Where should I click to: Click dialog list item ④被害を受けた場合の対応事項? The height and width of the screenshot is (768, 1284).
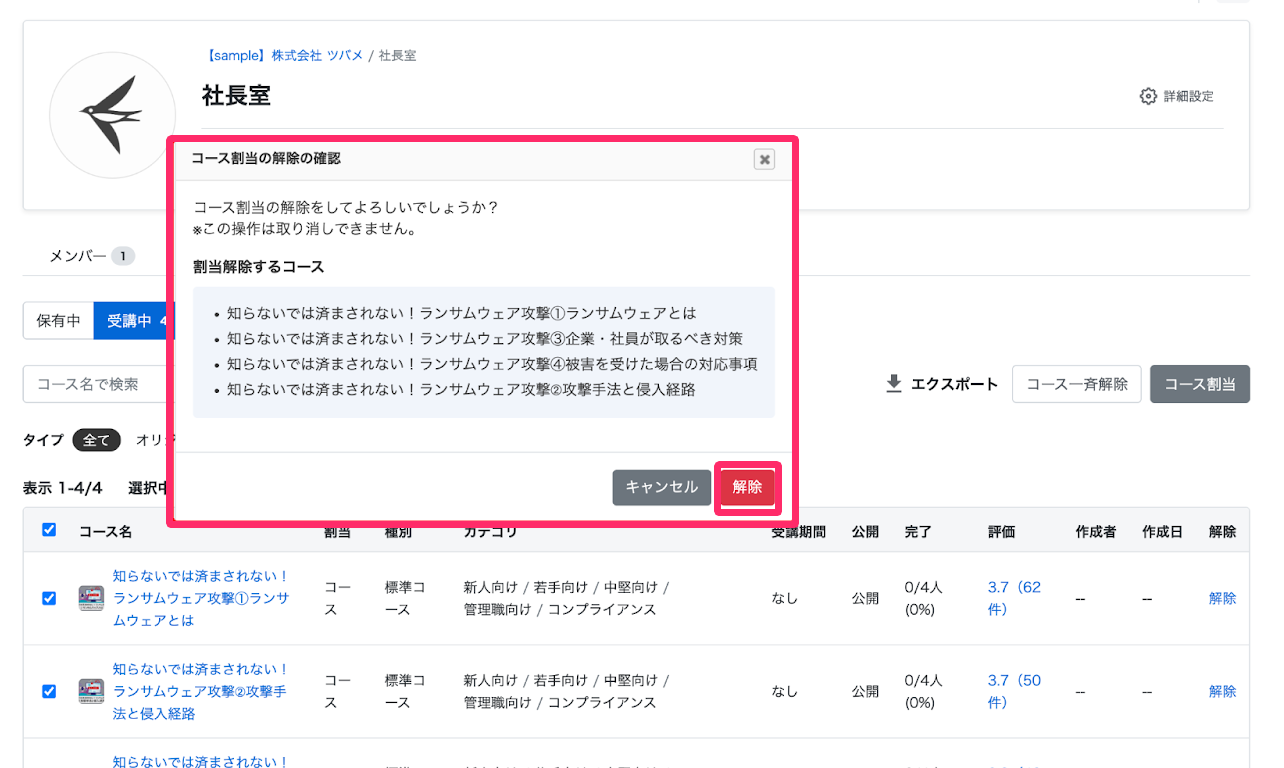click(492, 364)
